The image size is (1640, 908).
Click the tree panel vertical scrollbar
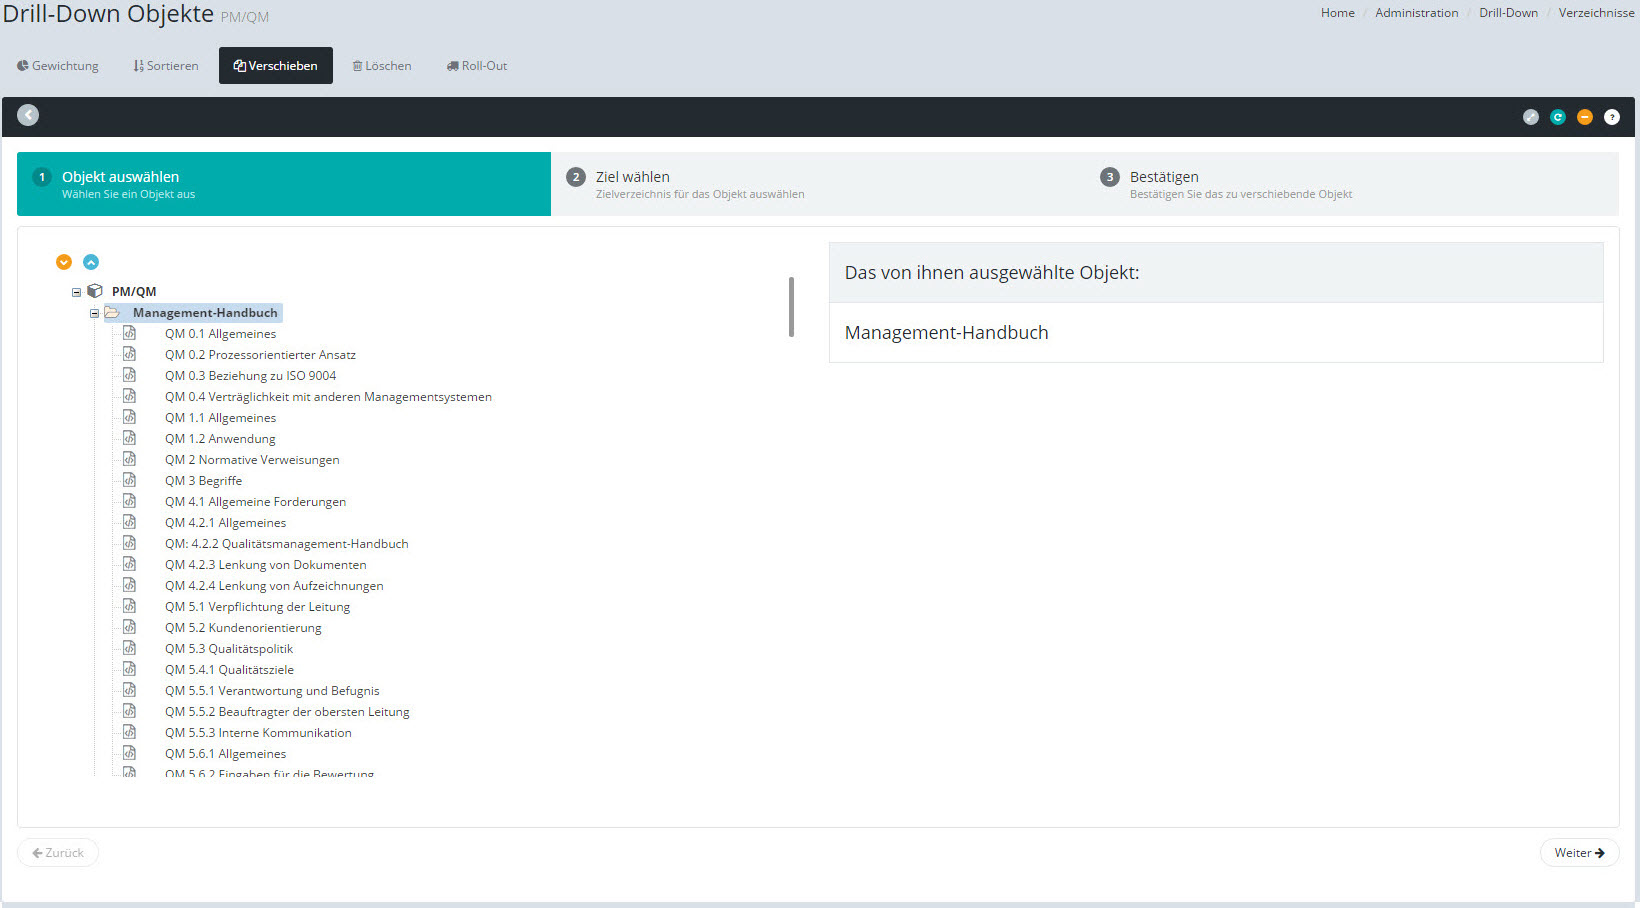point(791,307)
